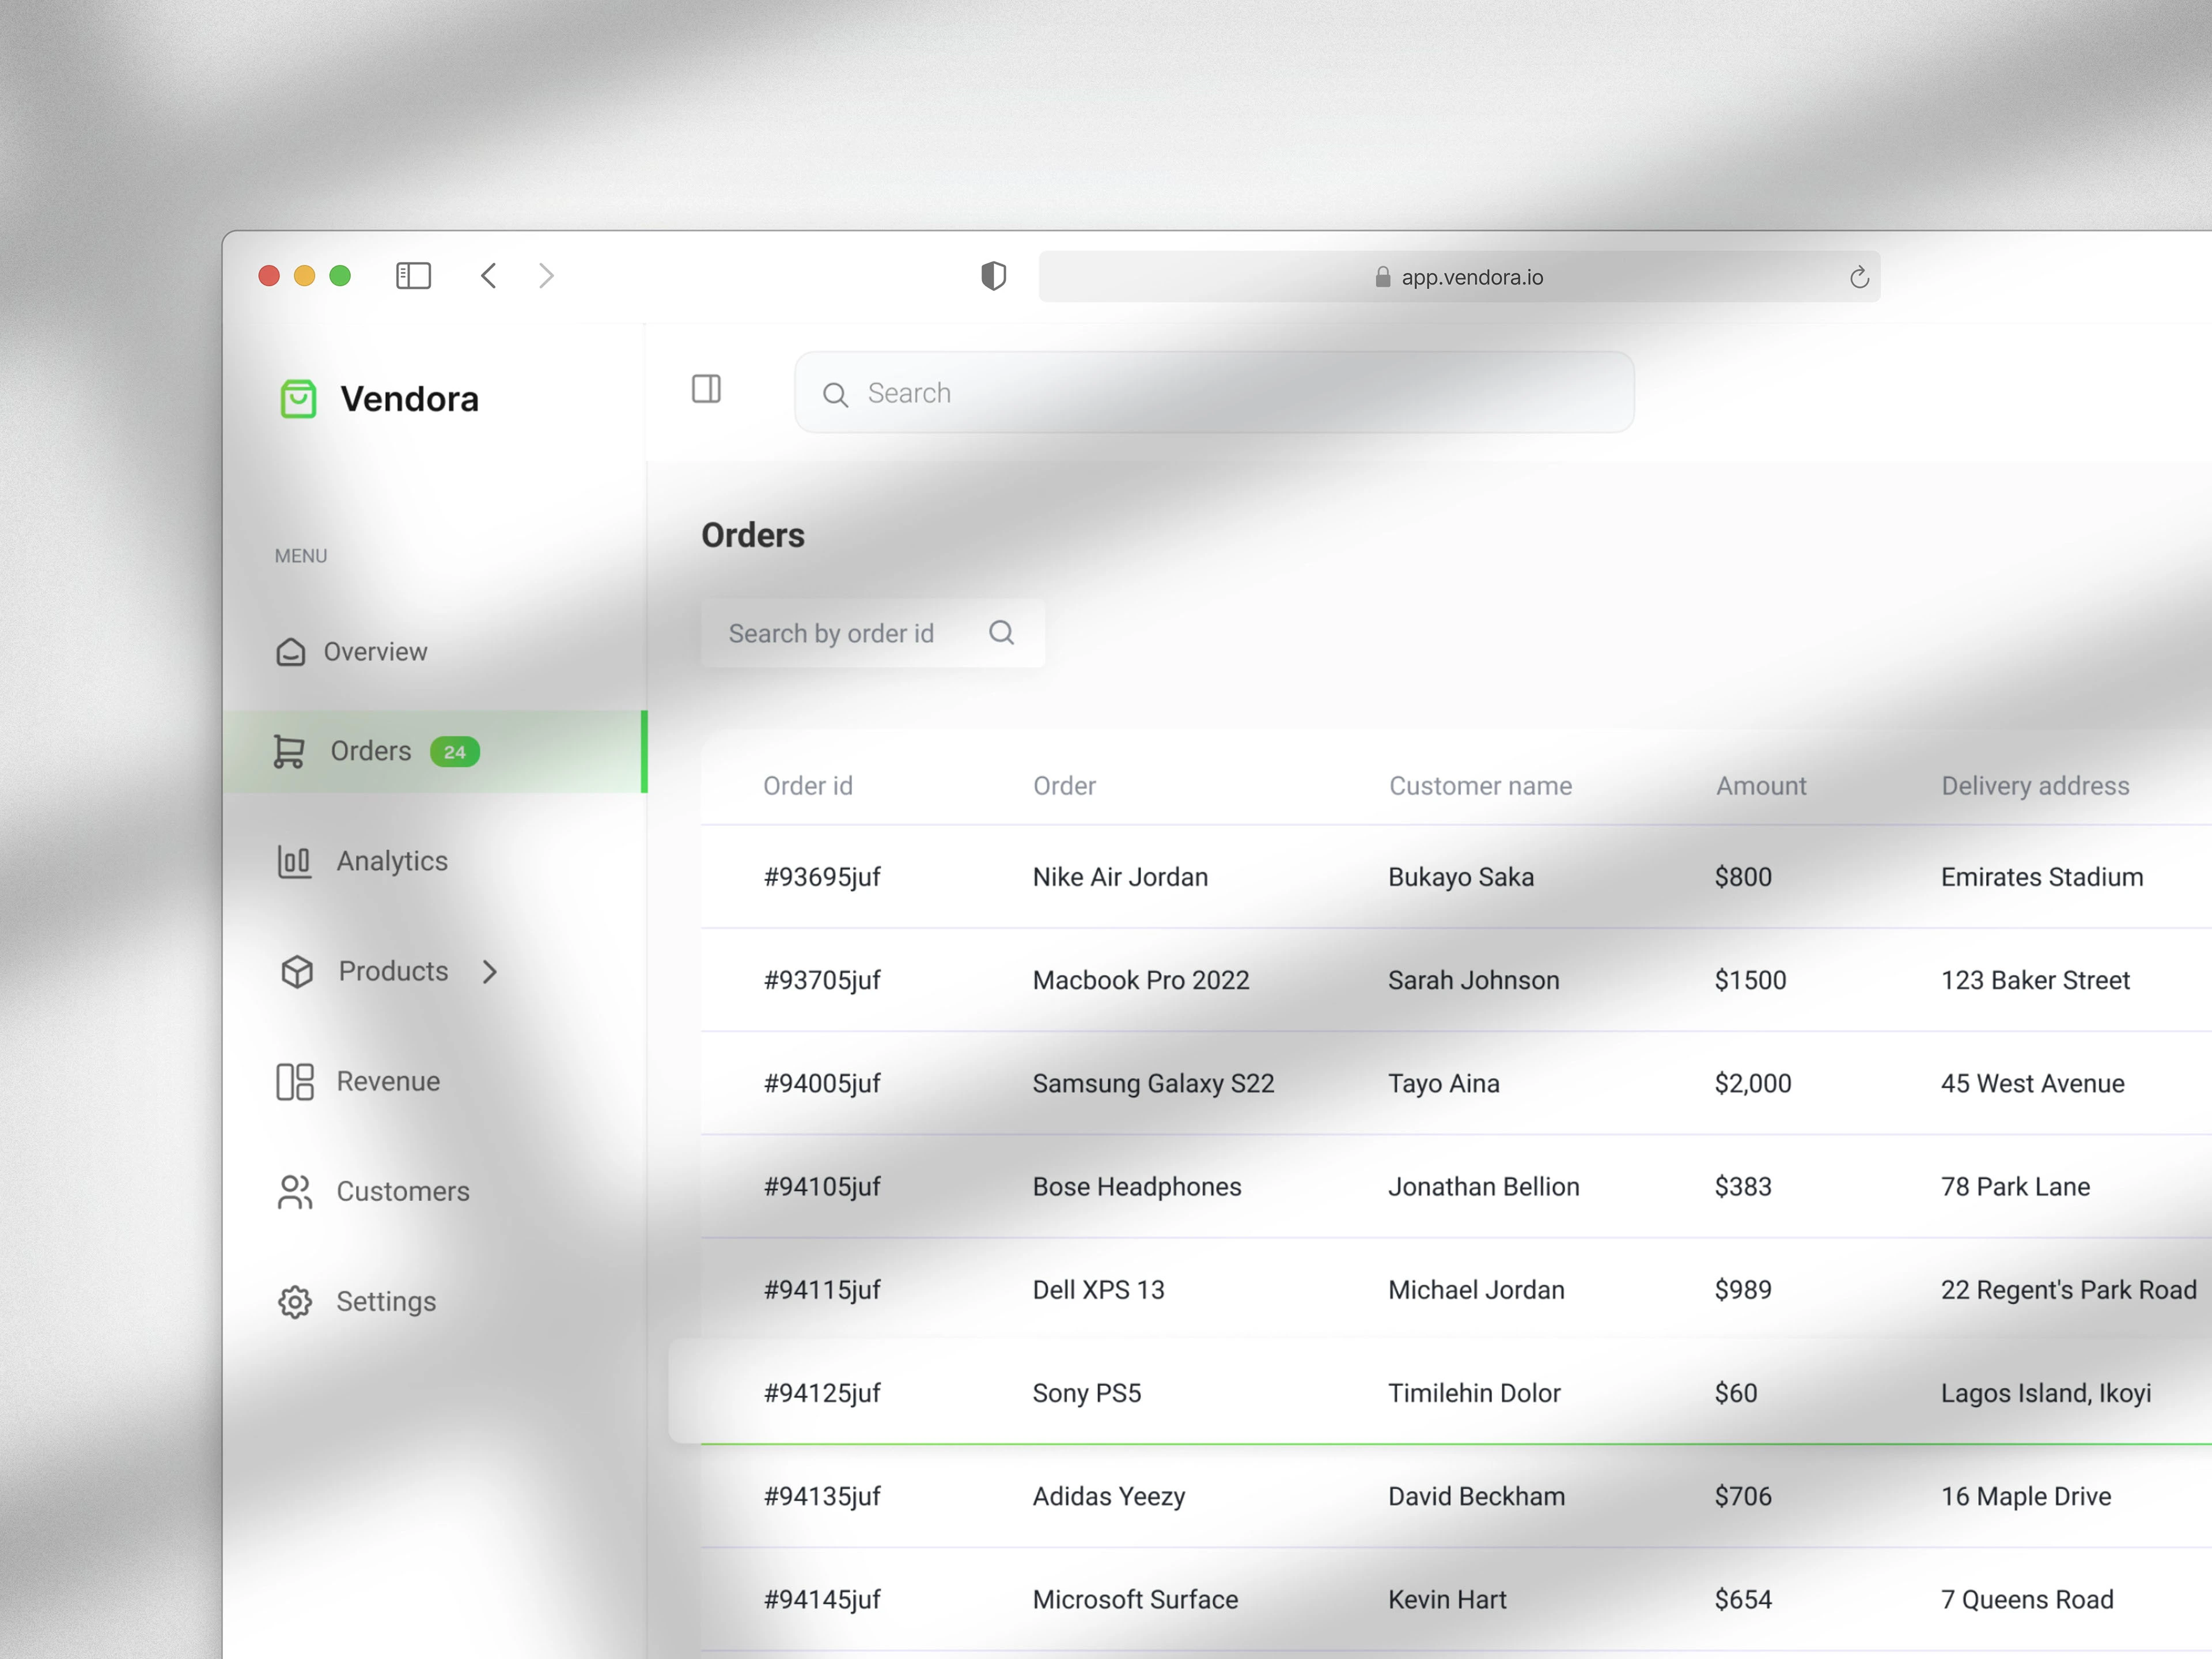Click the browser forward arrow

(x=546, y=276)
